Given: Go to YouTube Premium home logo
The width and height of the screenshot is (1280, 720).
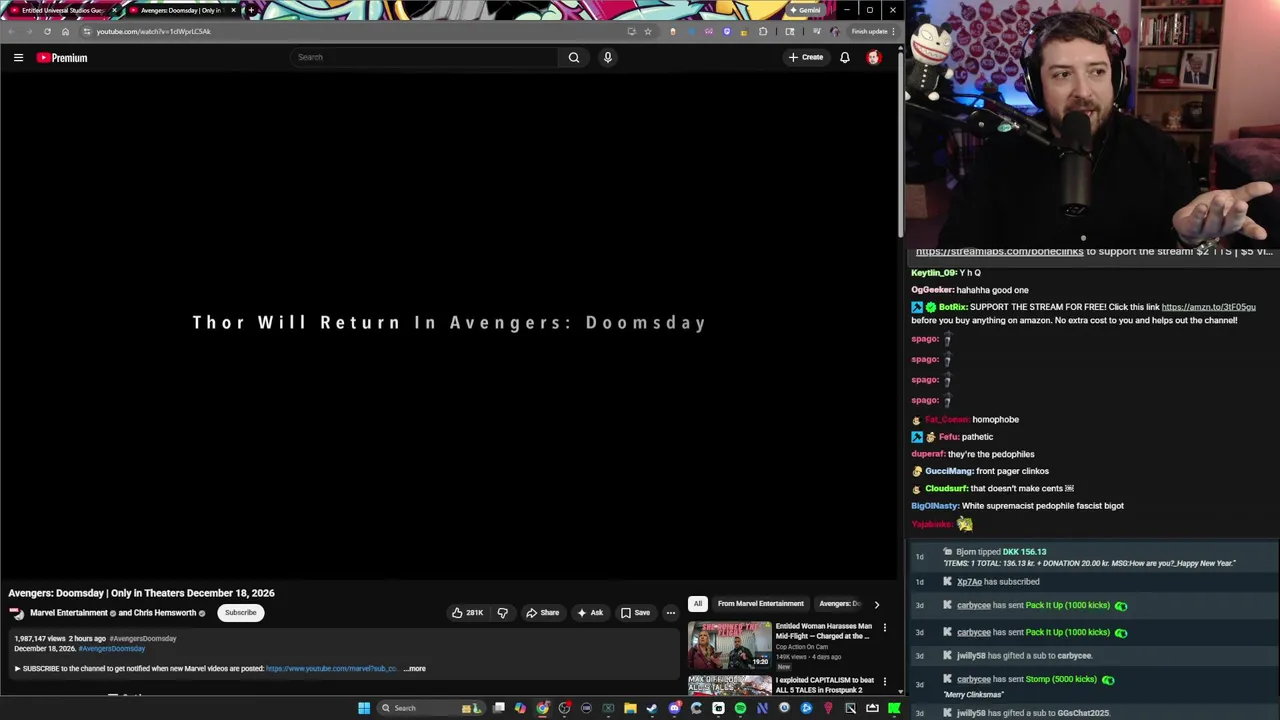Looking at the screenshot, I should click(x=62, y=58).
